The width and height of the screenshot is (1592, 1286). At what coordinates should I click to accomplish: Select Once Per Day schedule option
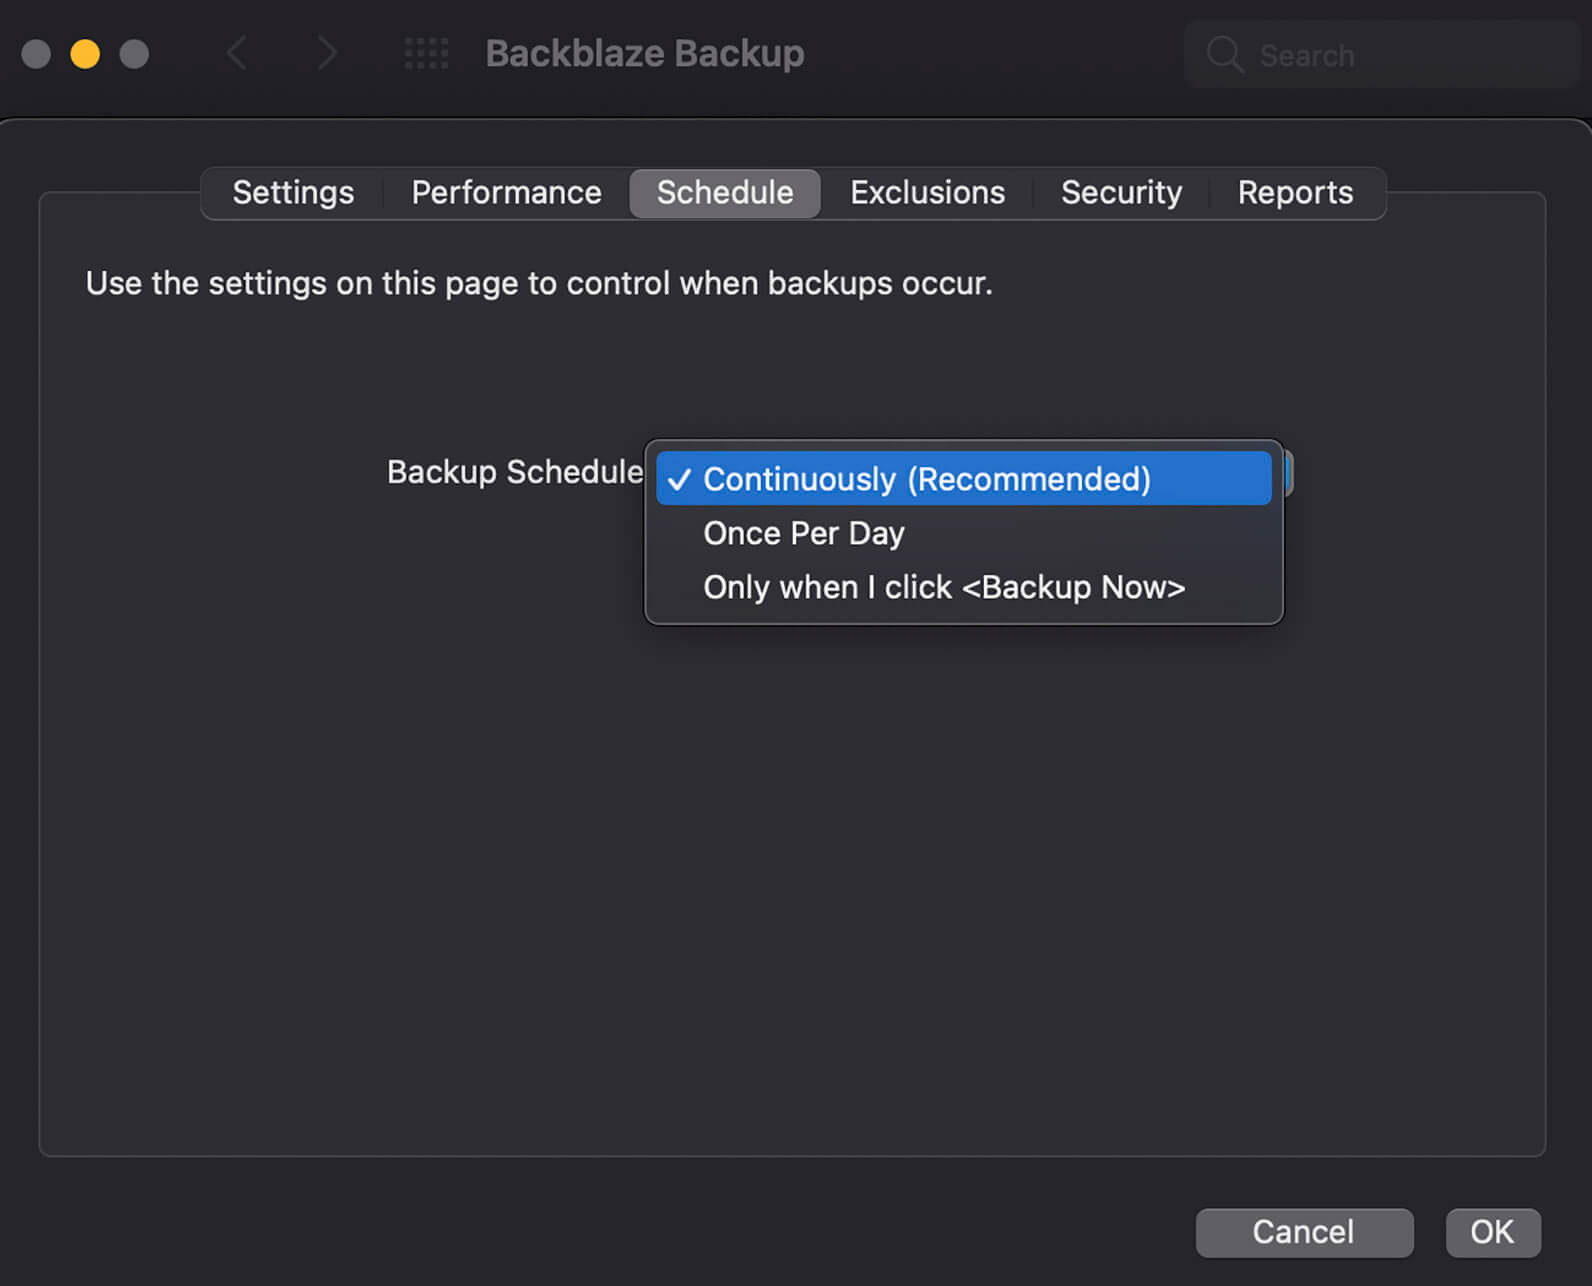[x=804, y=533]
